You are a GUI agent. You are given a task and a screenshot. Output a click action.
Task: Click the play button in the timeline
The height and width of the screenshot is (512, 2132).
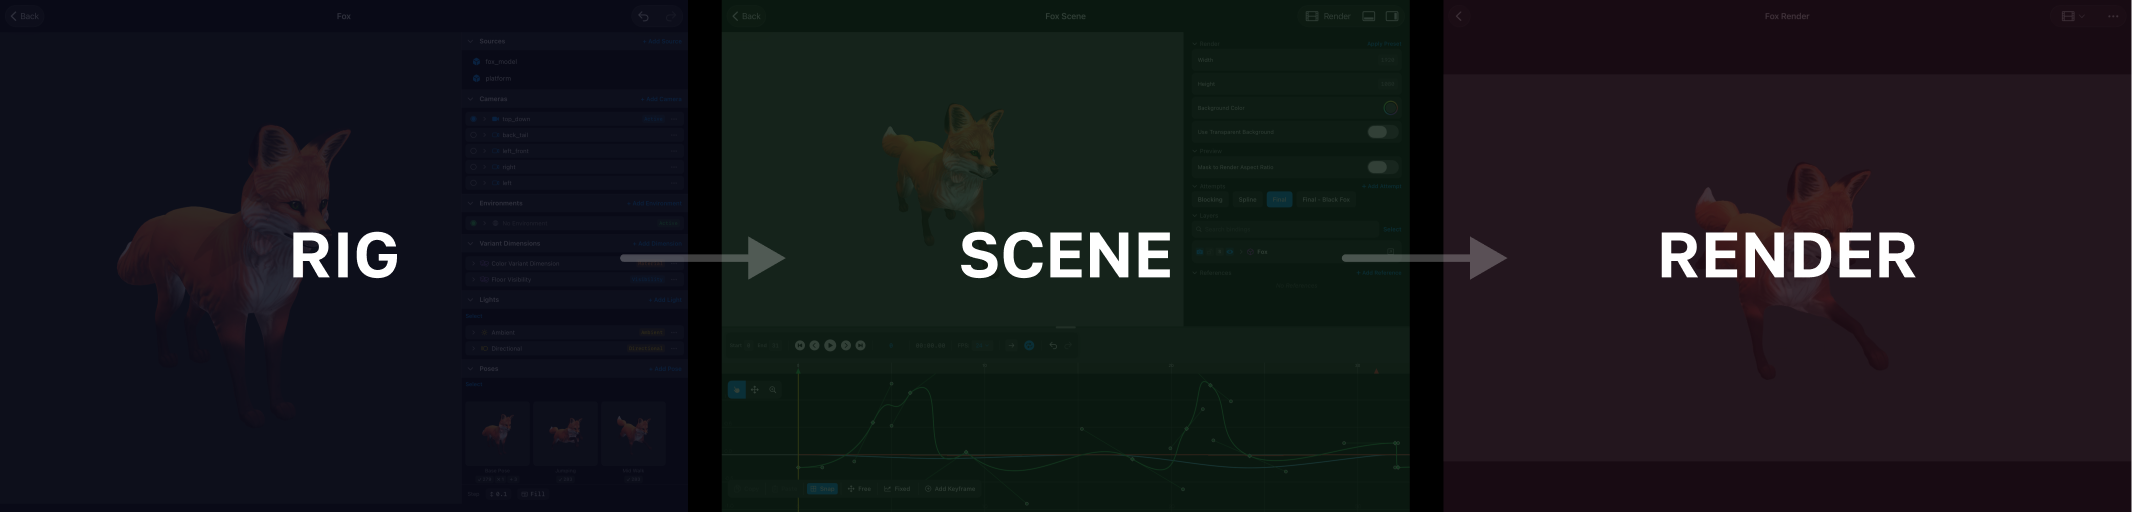[x=830, y=345]
